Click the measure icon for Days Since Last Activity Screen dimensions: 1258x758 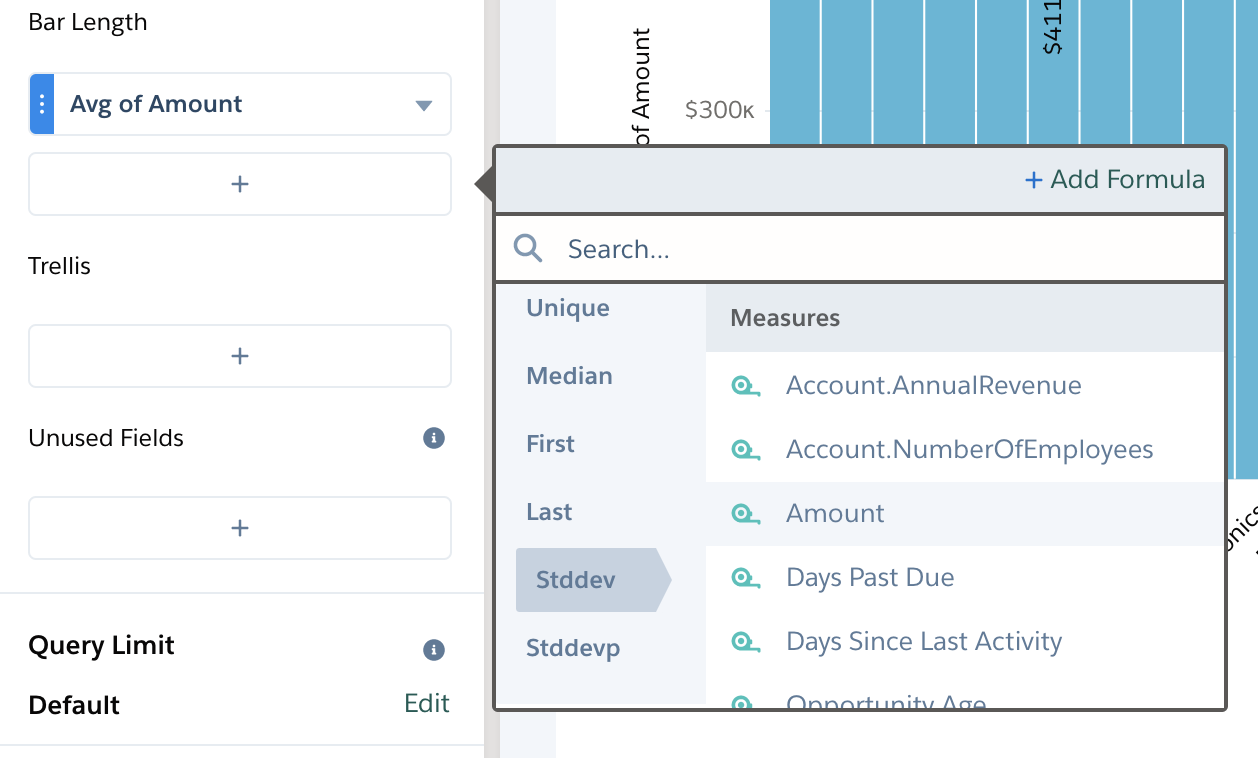tap(745, 641)
